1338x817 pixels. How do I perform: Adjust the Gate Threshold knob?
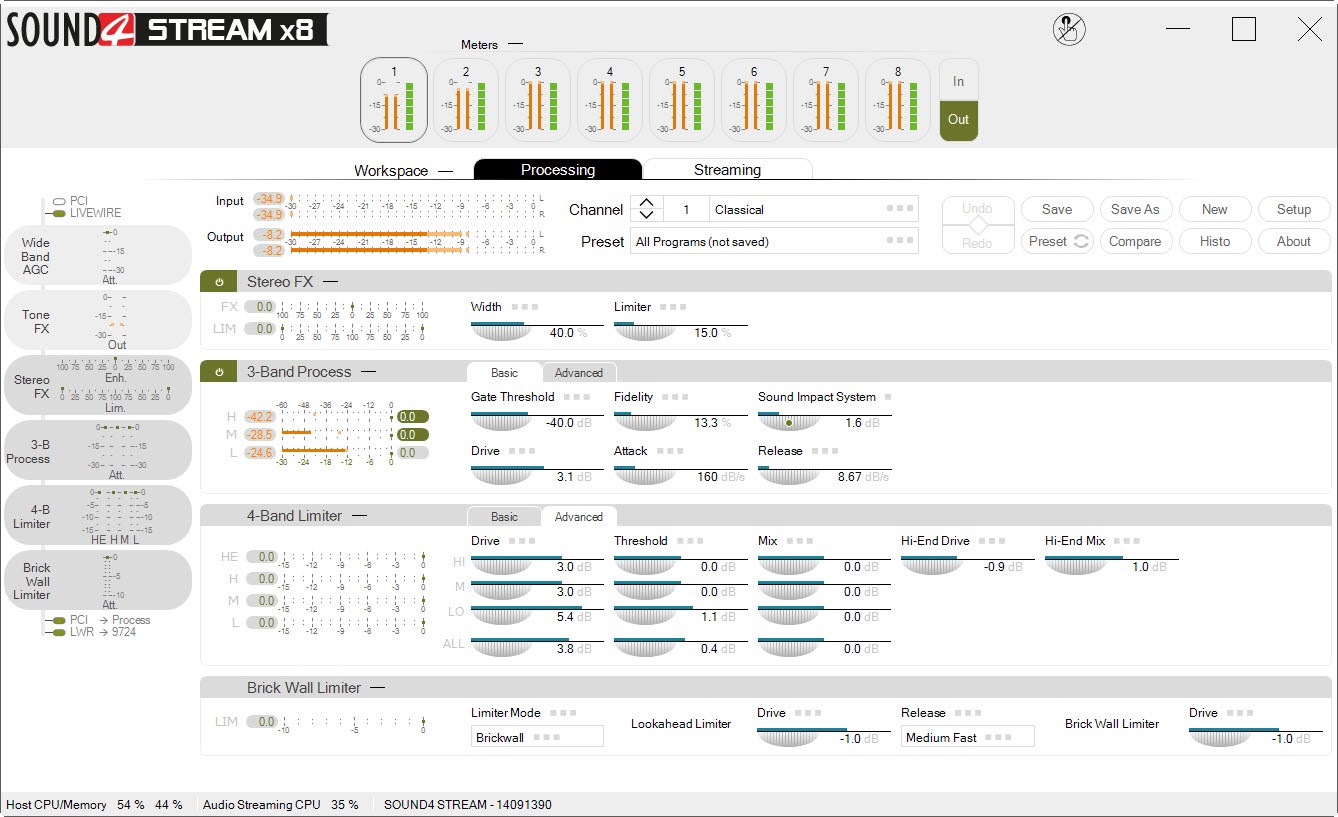coord(501,422)
